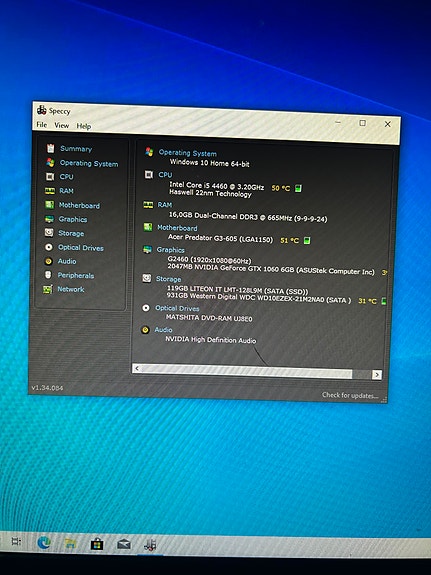This screenshot has height=575, width=431.
Task: Click the Motherboard icon in sidebar
Action: click(x=50, y=205)
